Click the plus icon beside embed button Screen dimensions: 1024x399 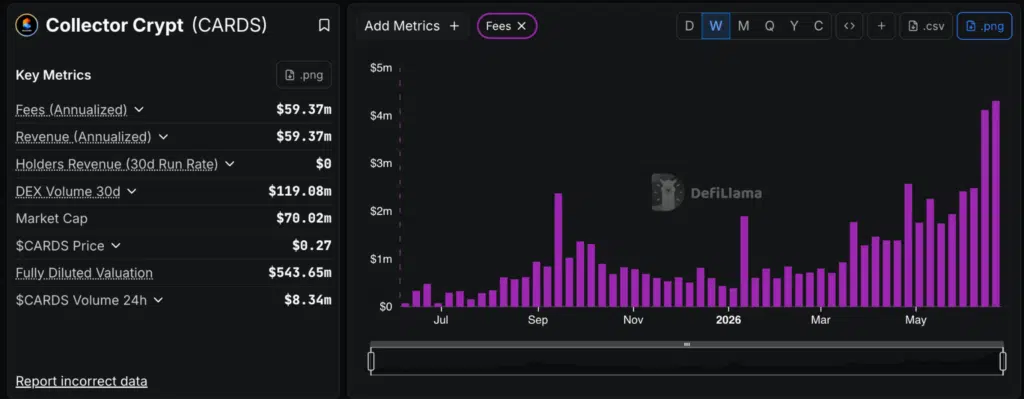pos(882,26)
